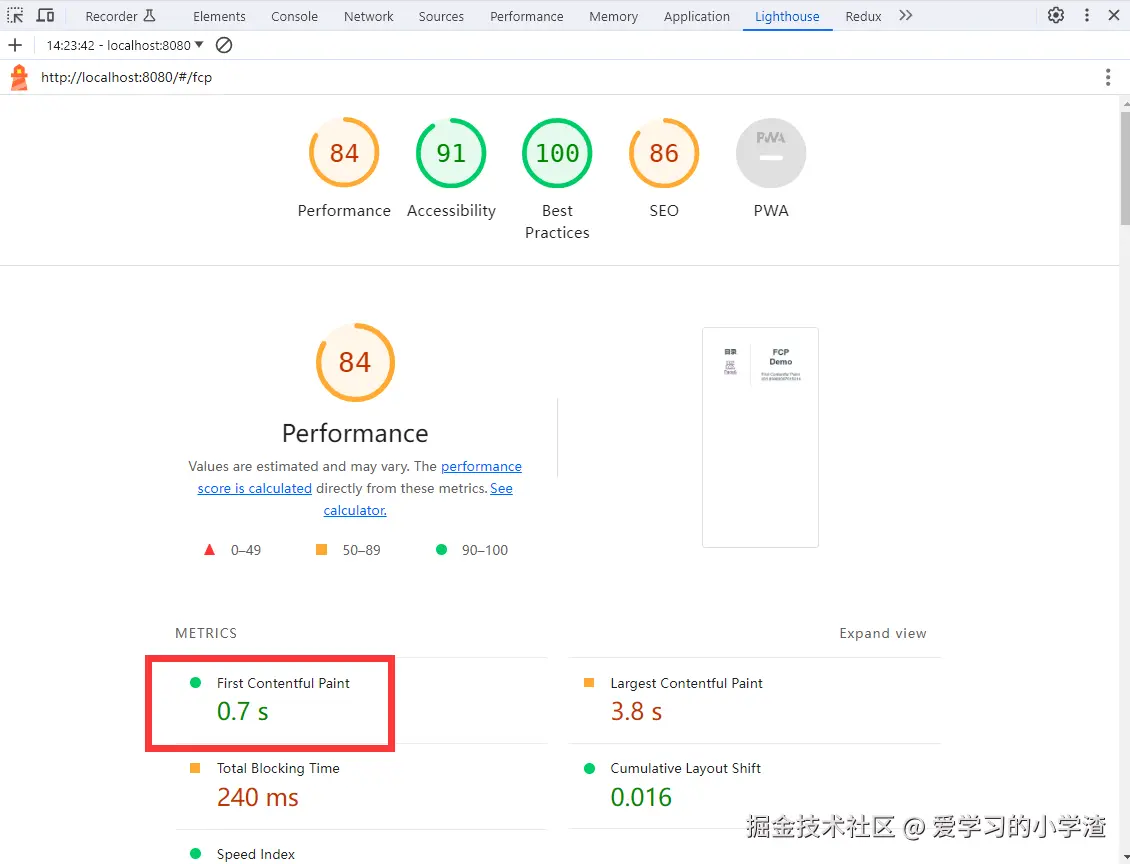Click the red triangle 0–49 legend icon
The image size is (1130, 864).
(x=209, y=550)
